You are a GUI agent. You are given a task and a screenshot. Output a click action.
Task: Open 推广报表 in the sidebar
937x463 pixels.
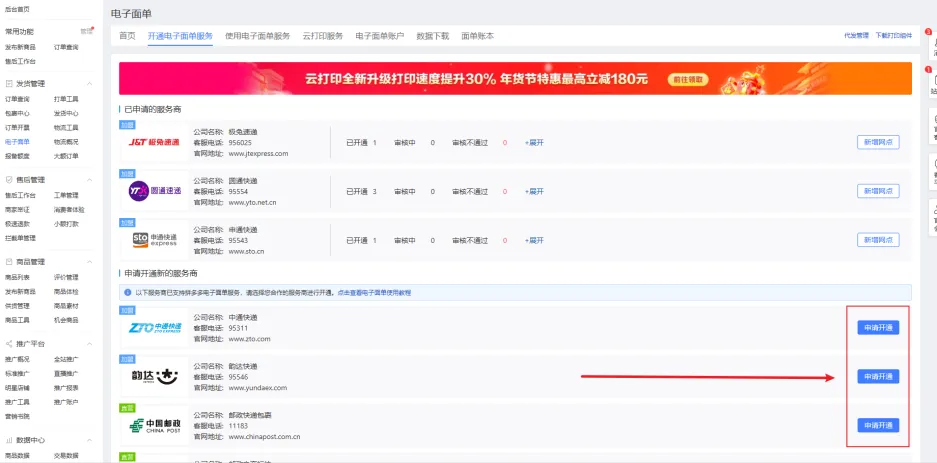point(66,388)
